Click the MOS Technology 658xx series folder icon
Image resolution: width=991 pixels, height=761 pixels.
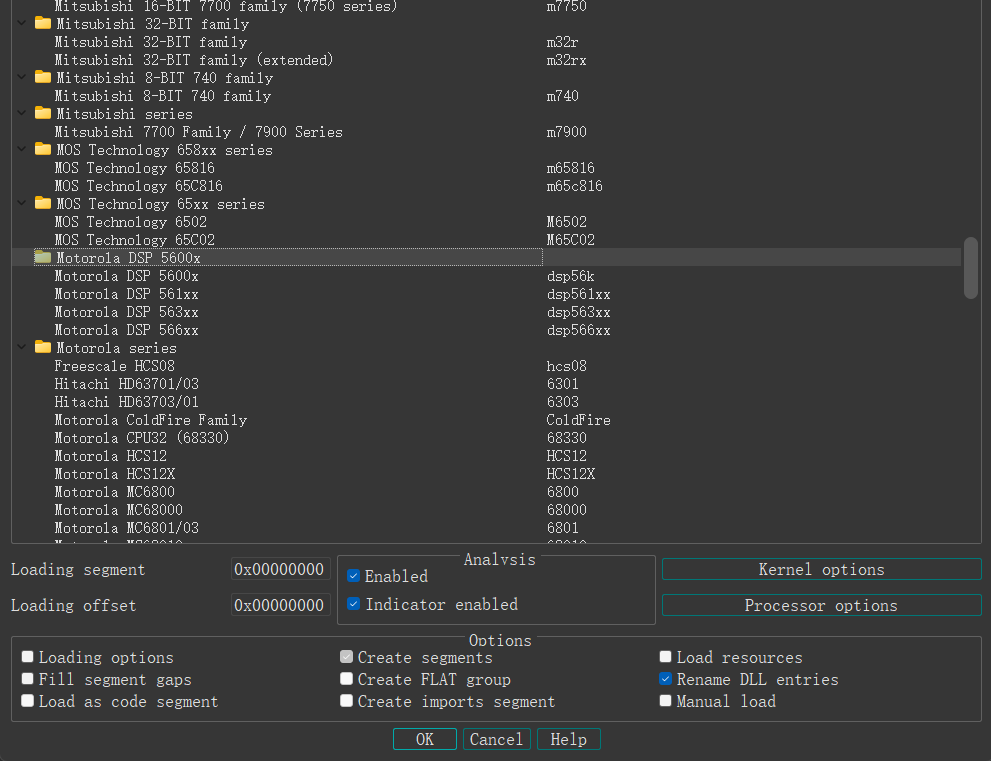(43, 149)
